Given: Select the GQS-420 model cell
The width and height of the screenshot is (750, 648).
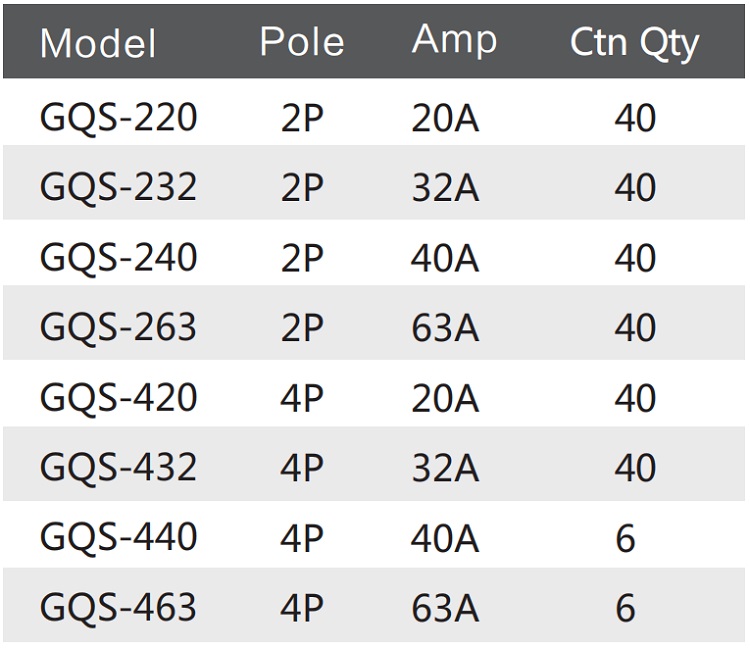Looking at the screenshot, I should pos(118,398).
